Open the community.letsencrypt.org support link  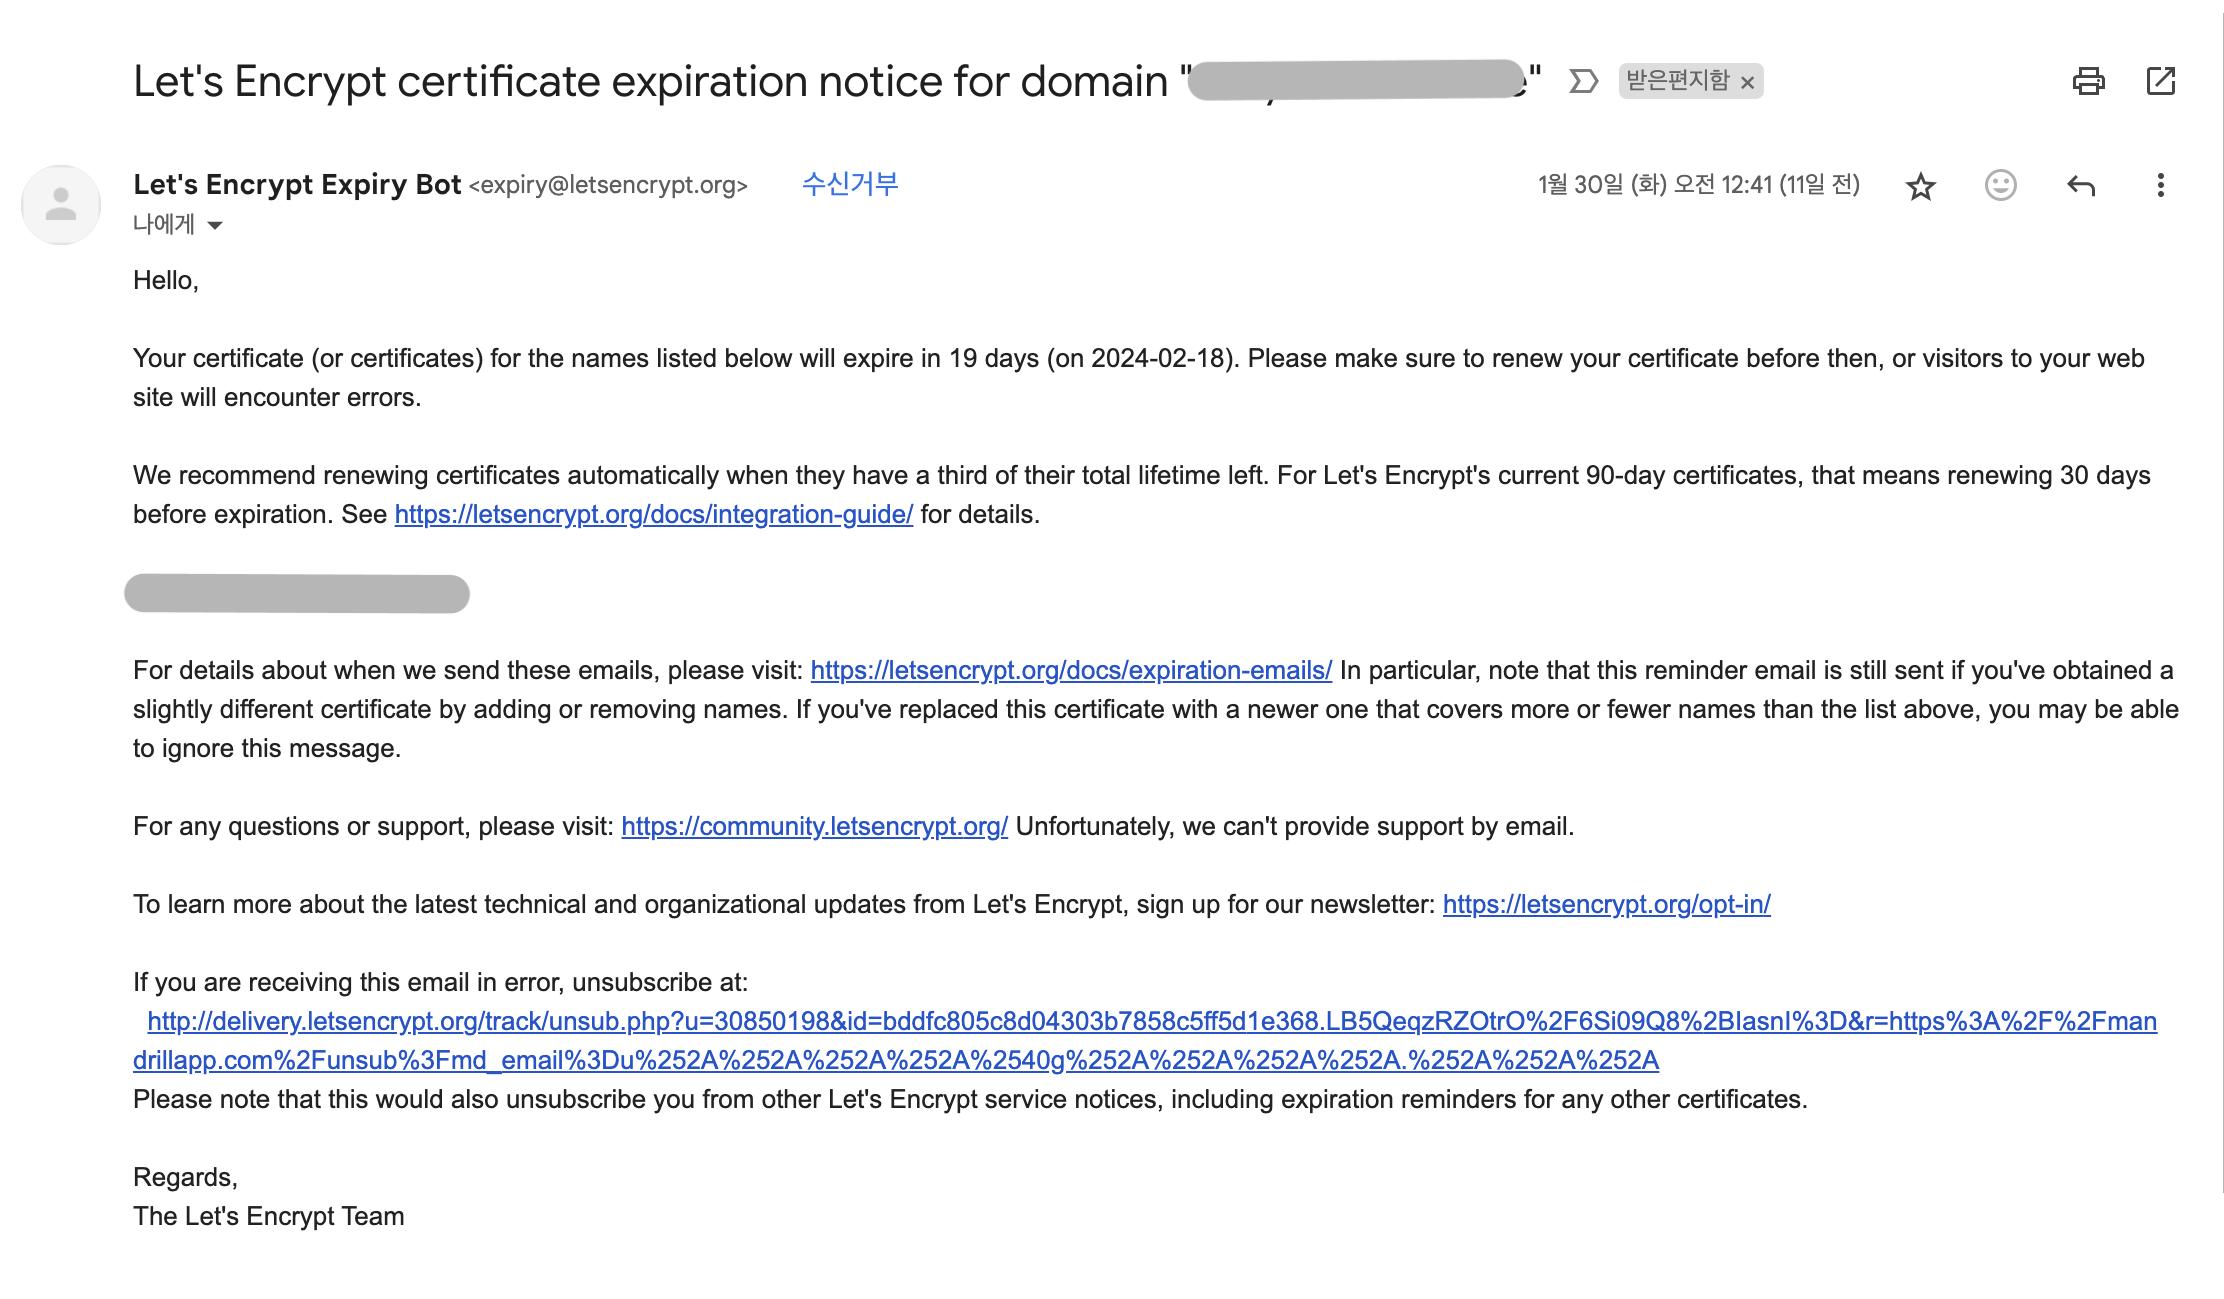tap(814, 826)
